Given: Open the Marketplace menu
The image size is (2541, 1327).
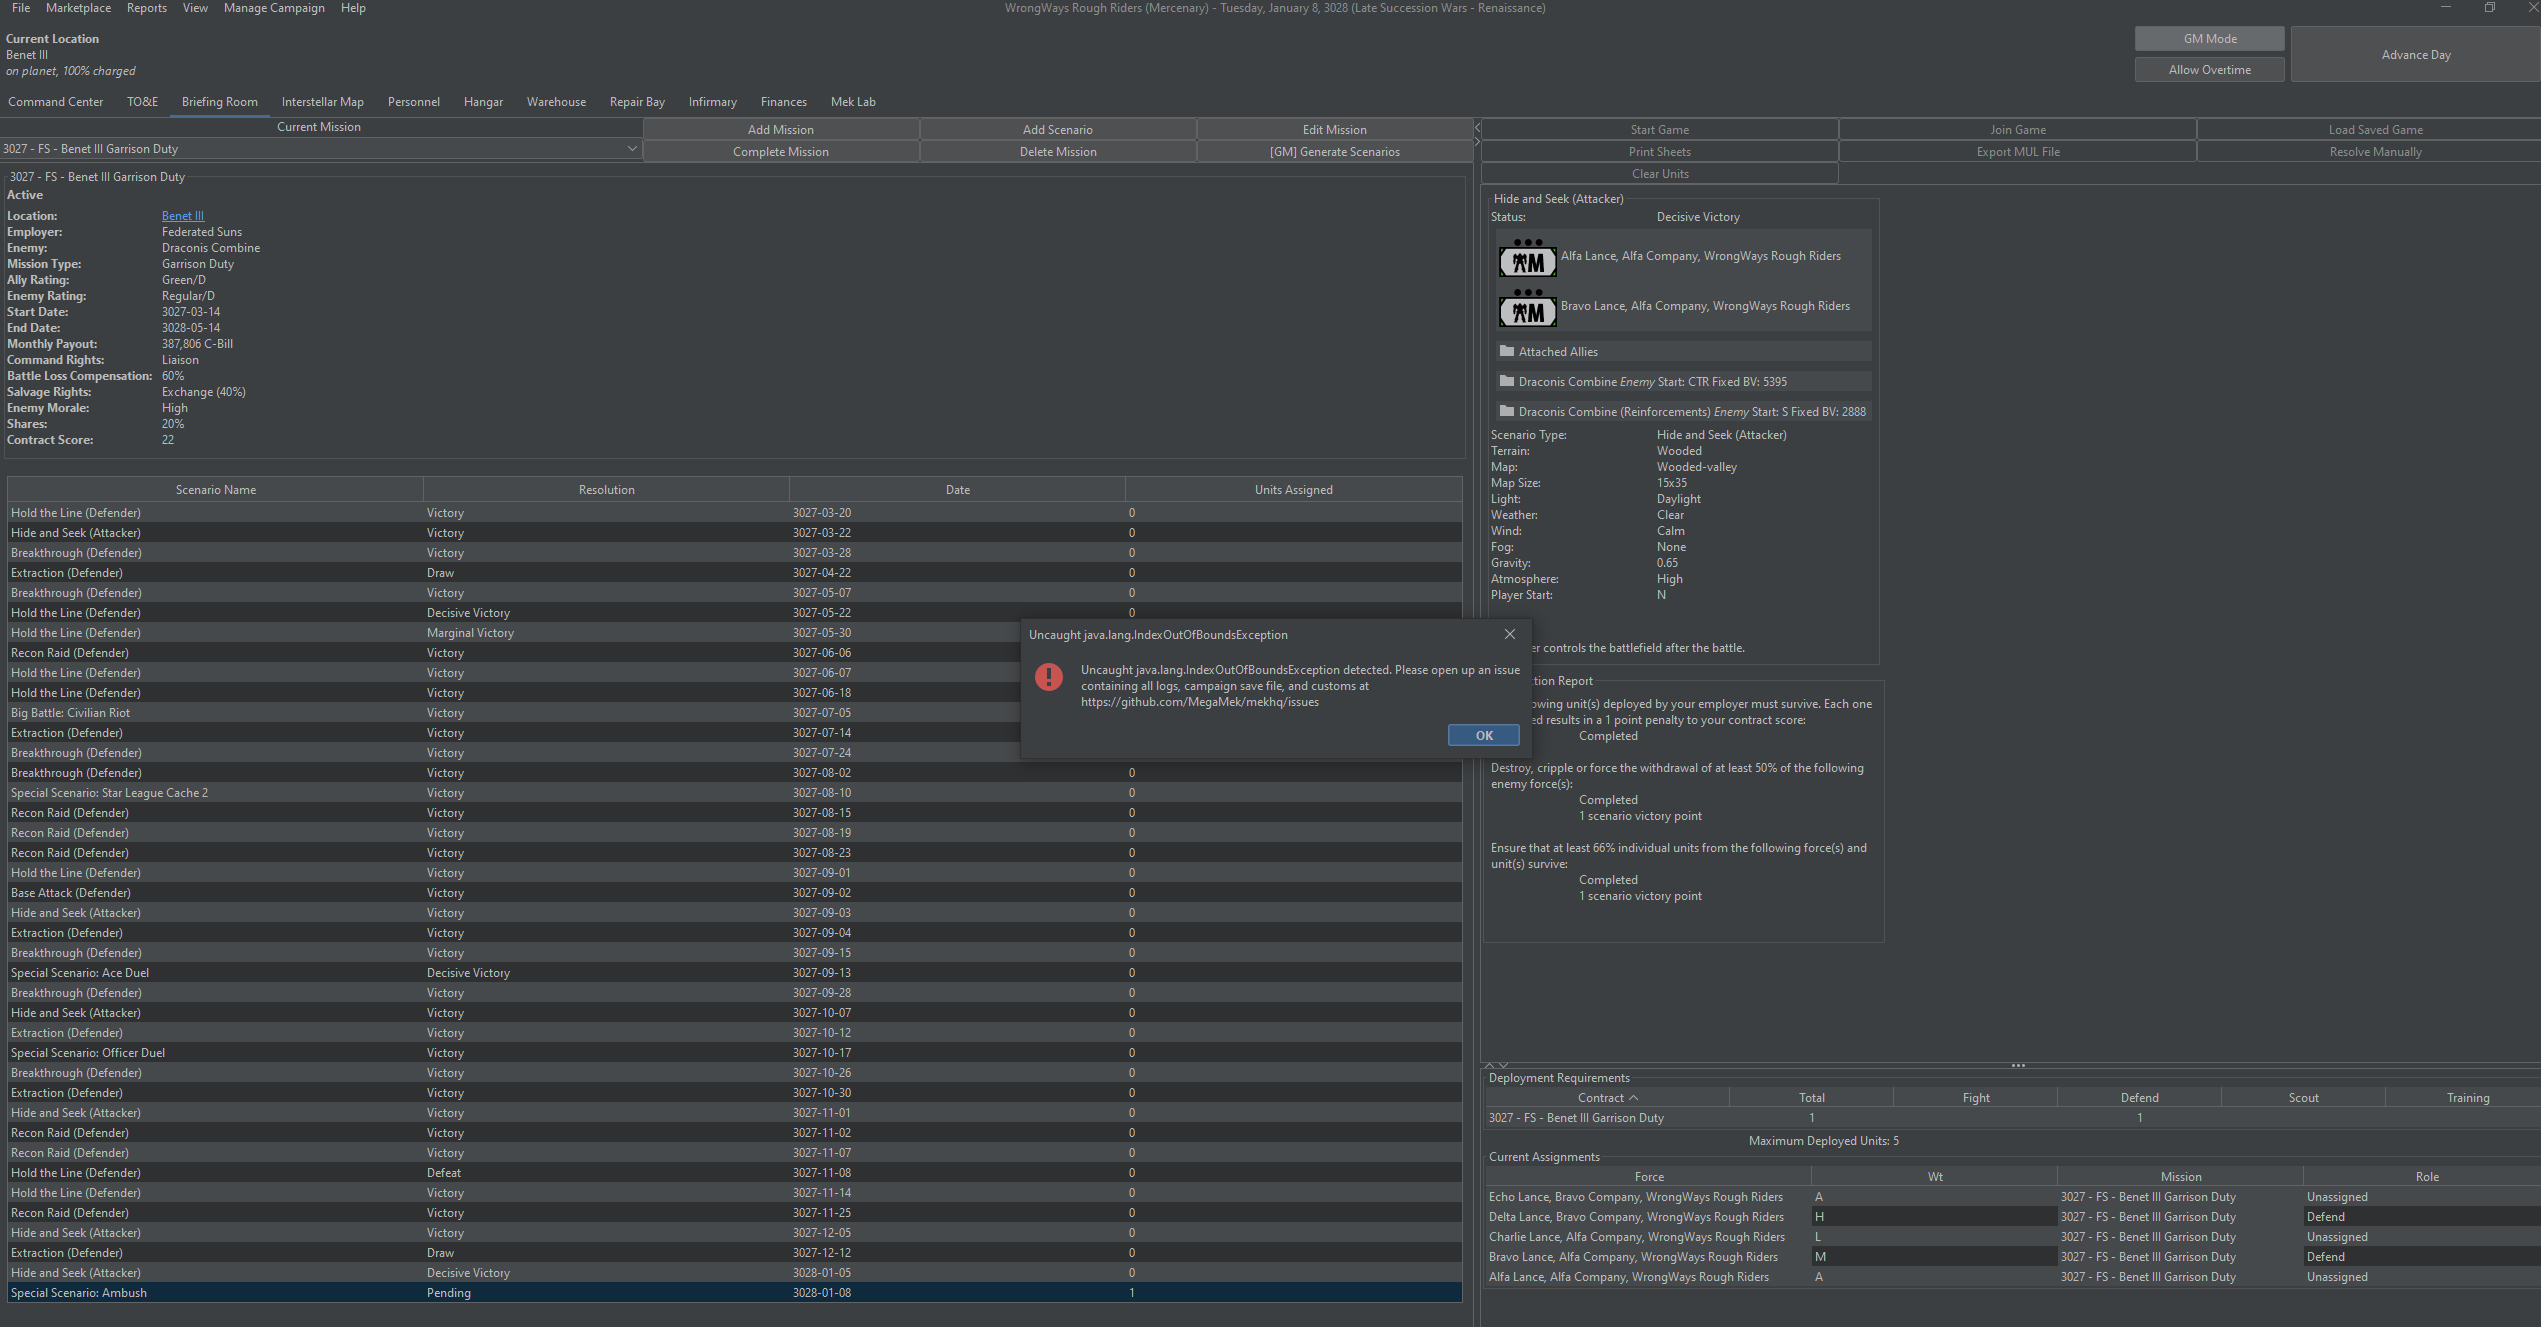Looking at the screenshot, I should (x=78, y=8).
